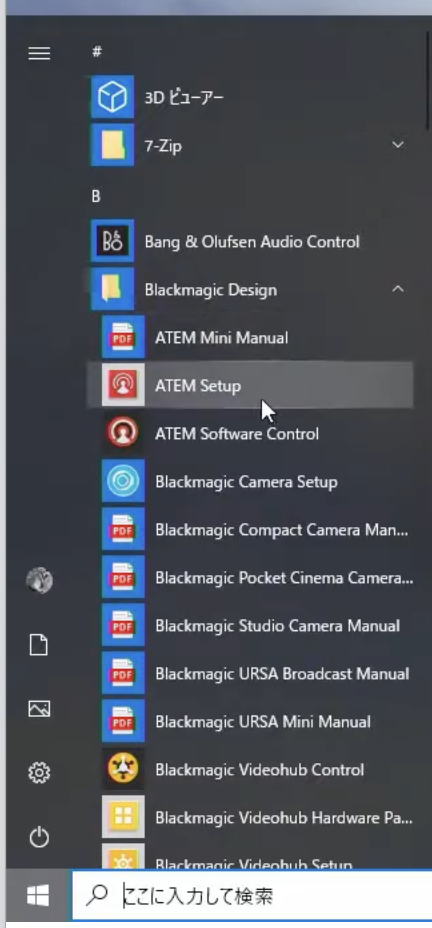Expand the hamburger menu
This screenshot has width=432, height=928.
[x=40, y=53]
